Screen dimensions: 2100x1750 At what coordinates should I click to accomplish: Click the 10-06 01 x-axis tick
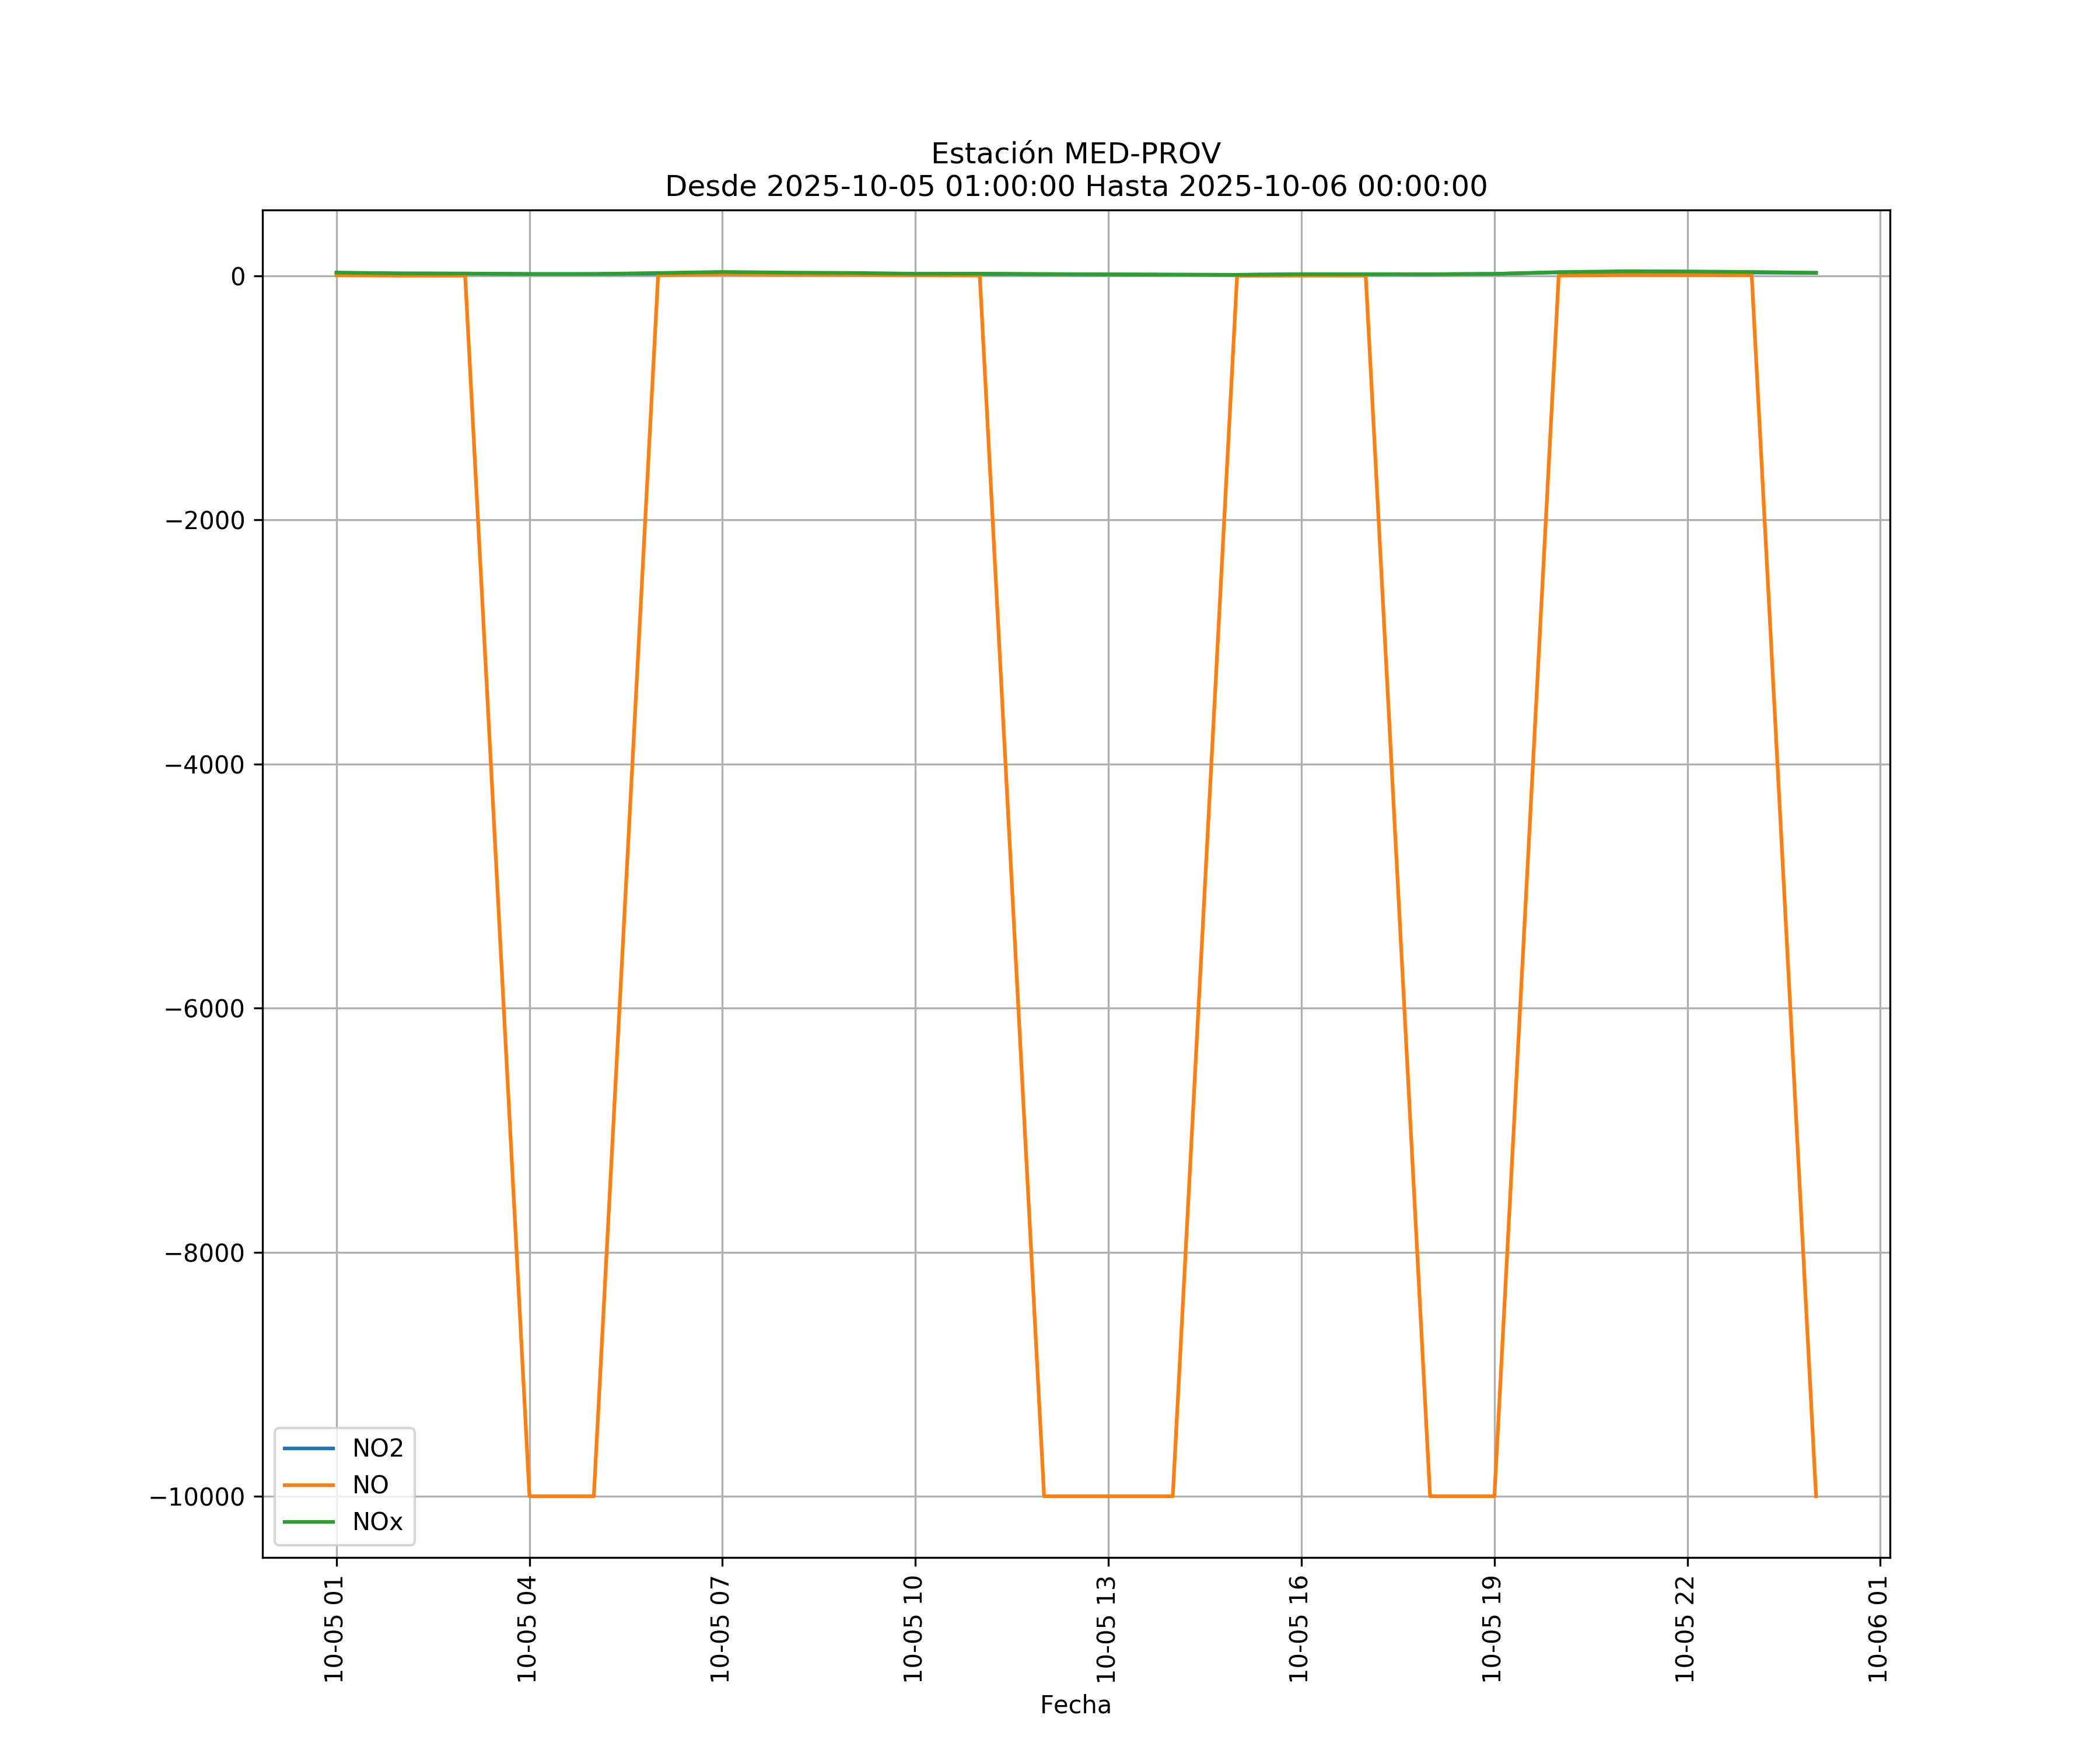(1878, 1628)
